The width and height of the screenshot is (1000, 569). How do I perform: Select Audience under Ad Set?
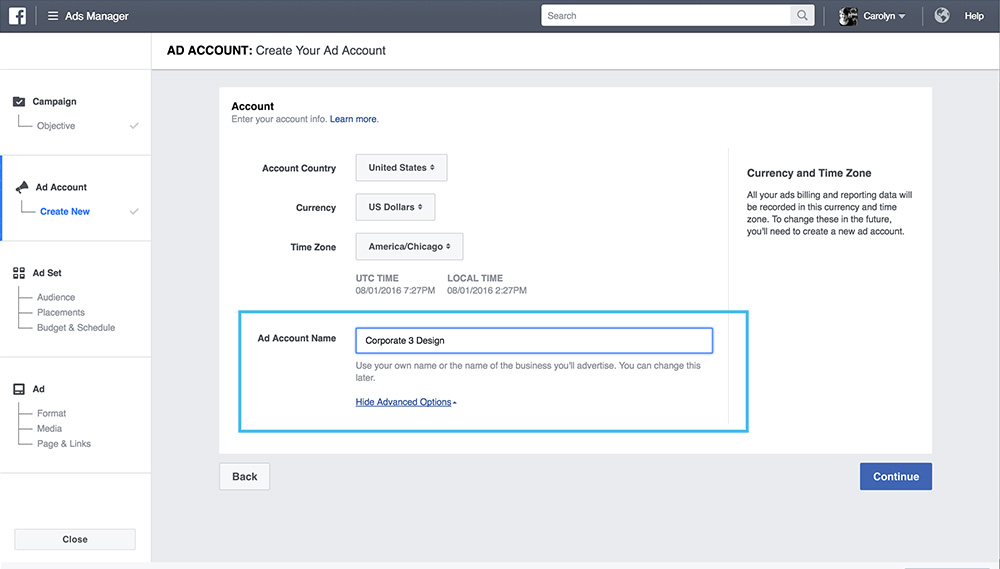(x=56, y=297)
